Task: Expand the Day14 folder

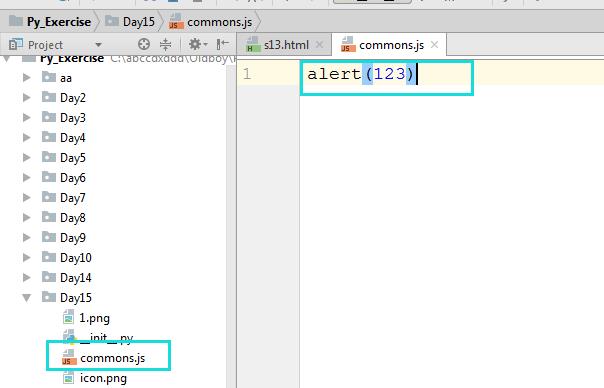Action: click(x=27, y=277)
